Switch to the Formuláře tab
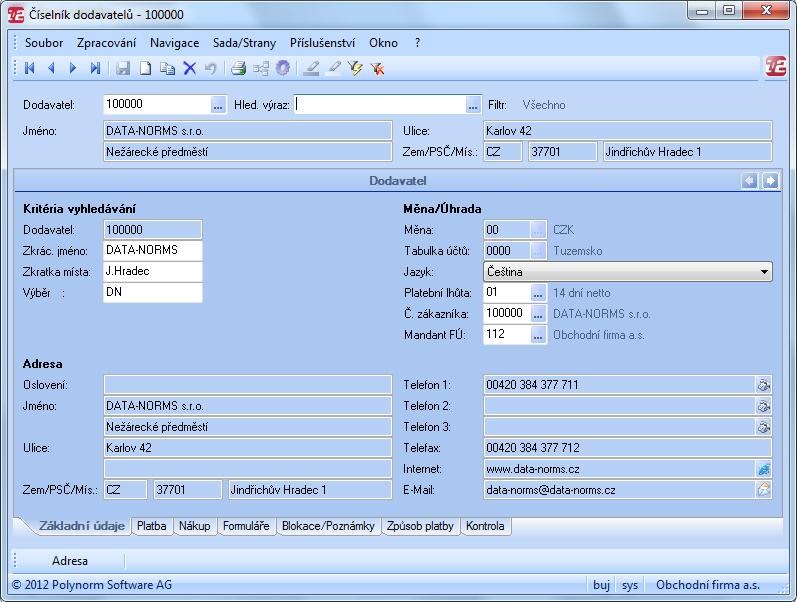 246,526
